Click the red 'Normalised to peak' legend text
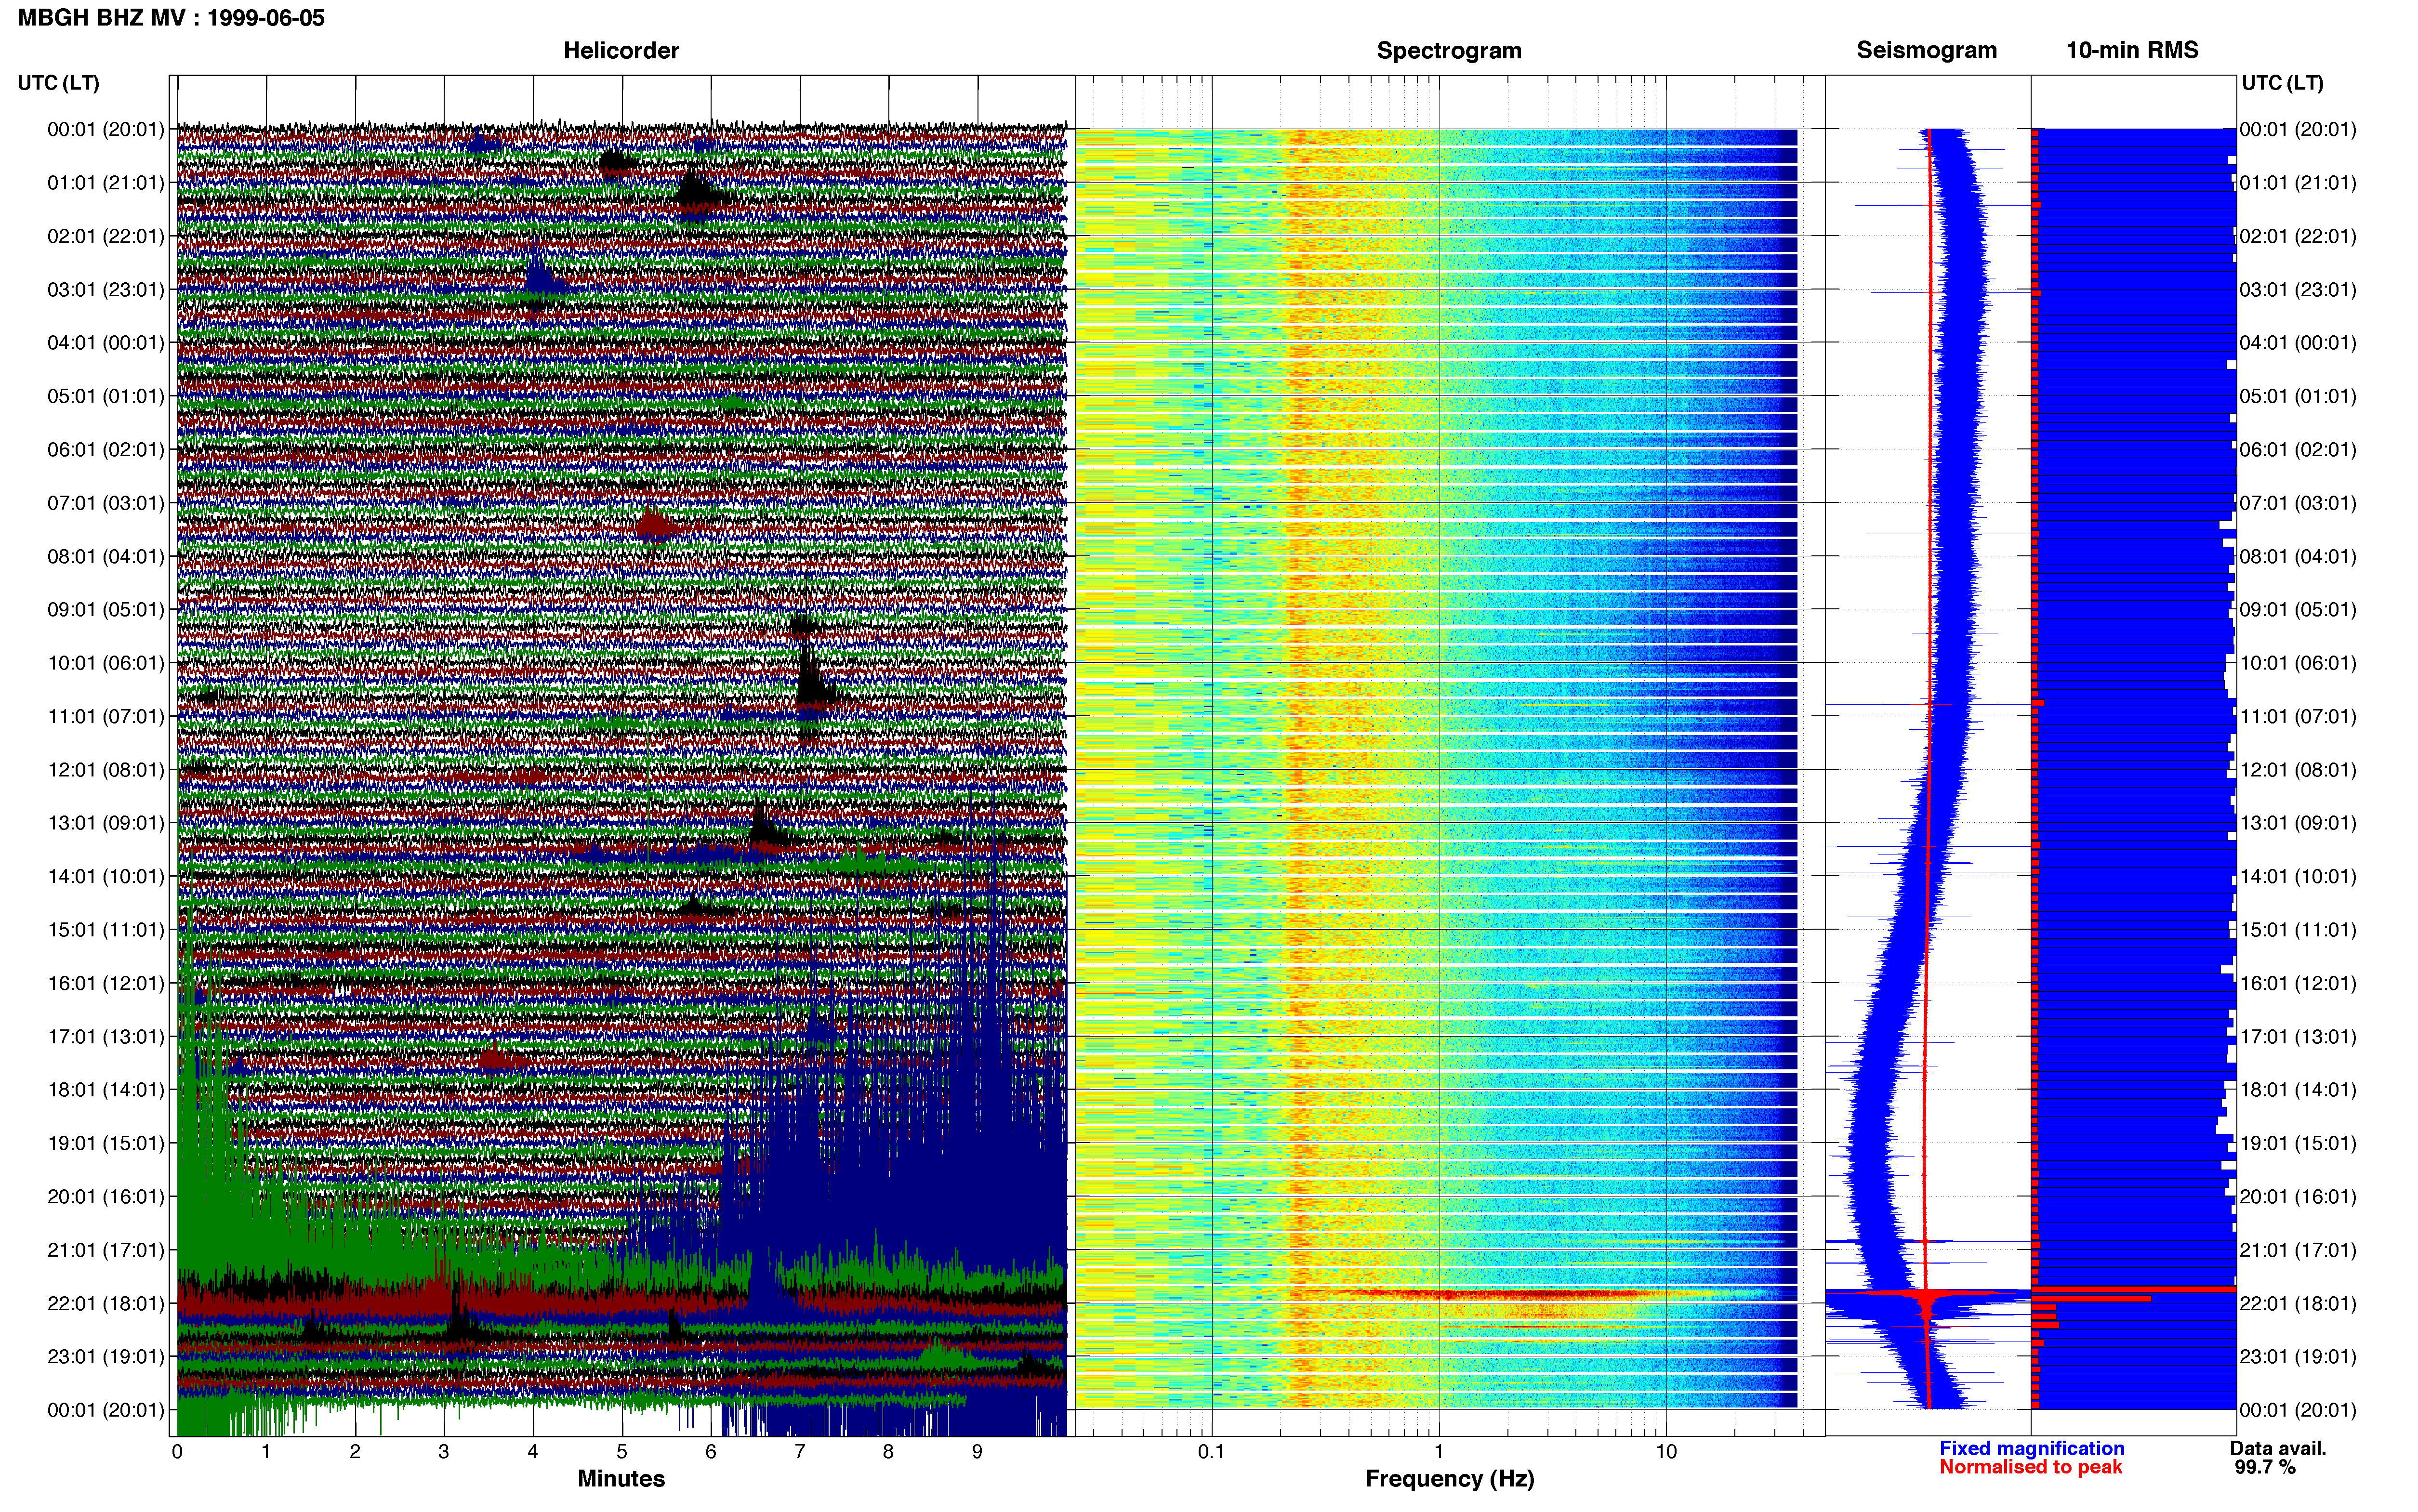 pyautogui.click(x=2030, y=1467)
